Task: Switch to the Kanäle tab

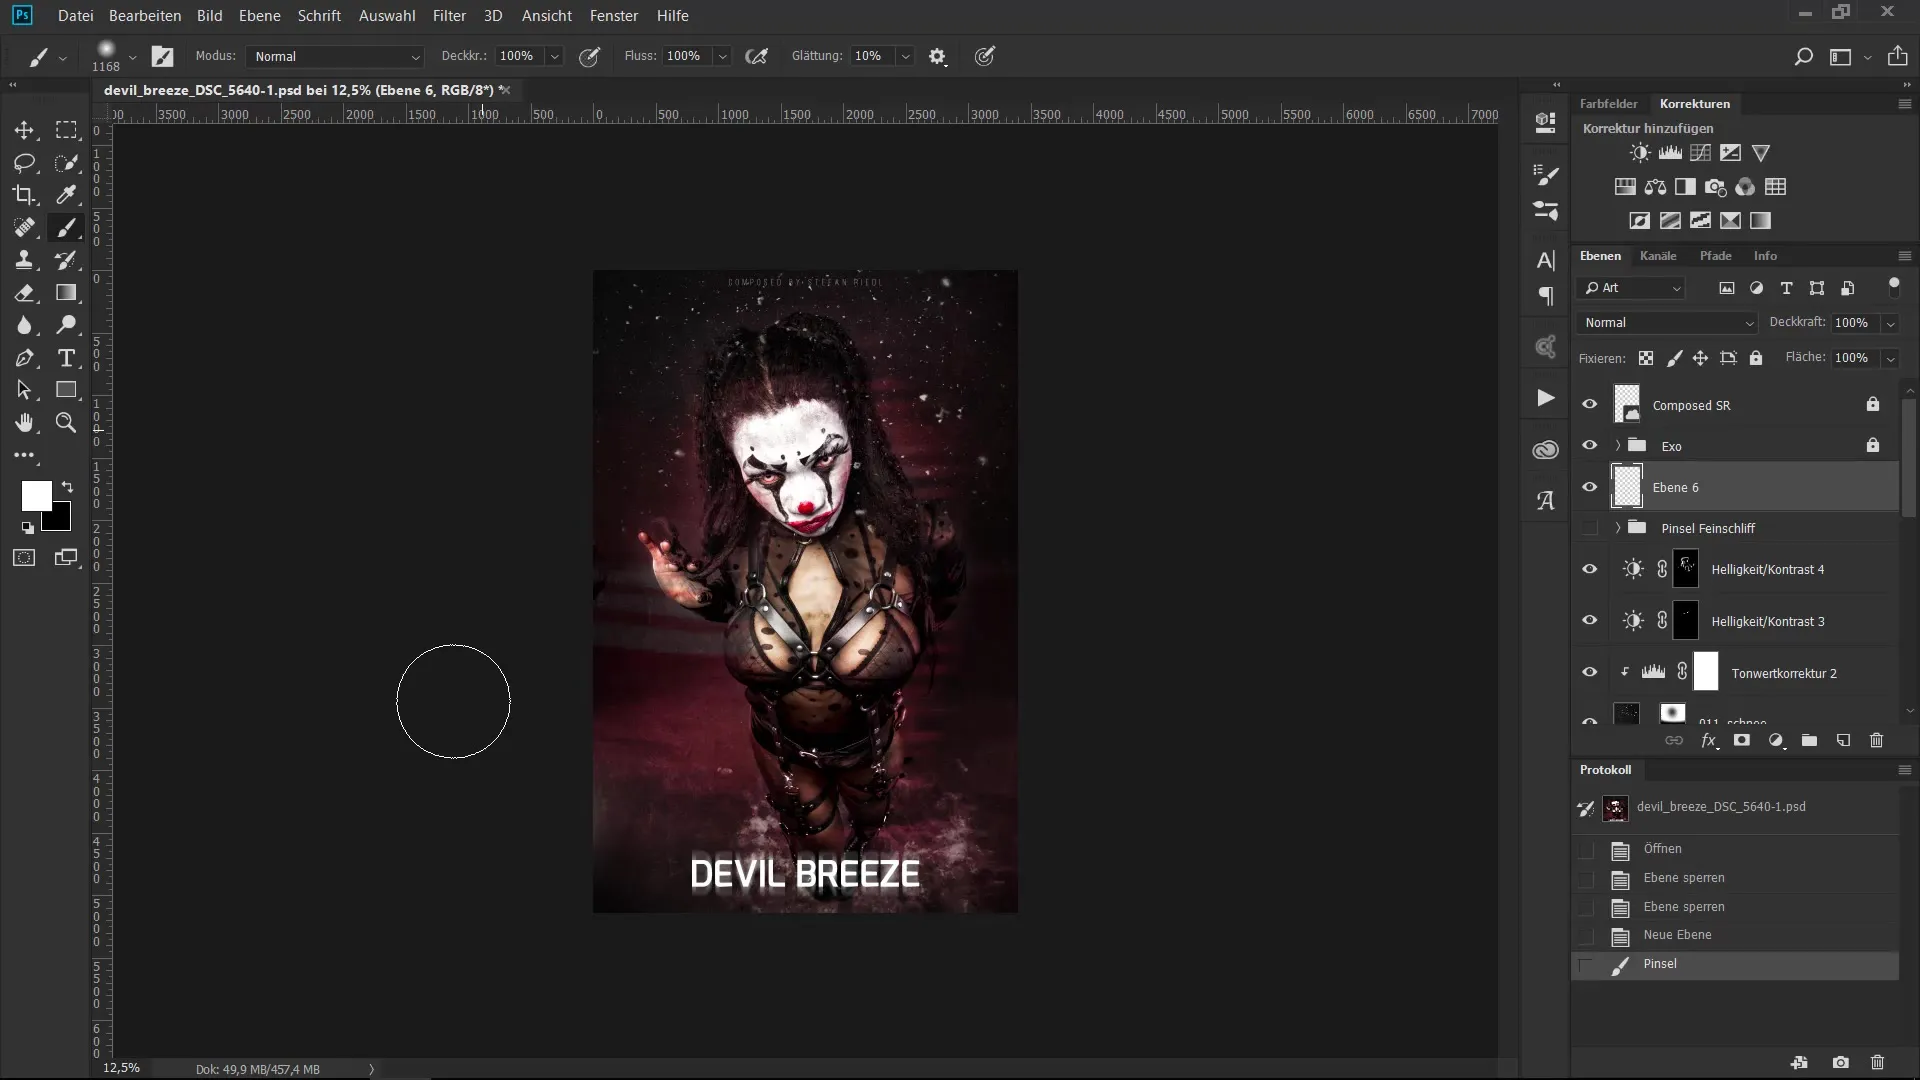Action: pos(1658,256)
